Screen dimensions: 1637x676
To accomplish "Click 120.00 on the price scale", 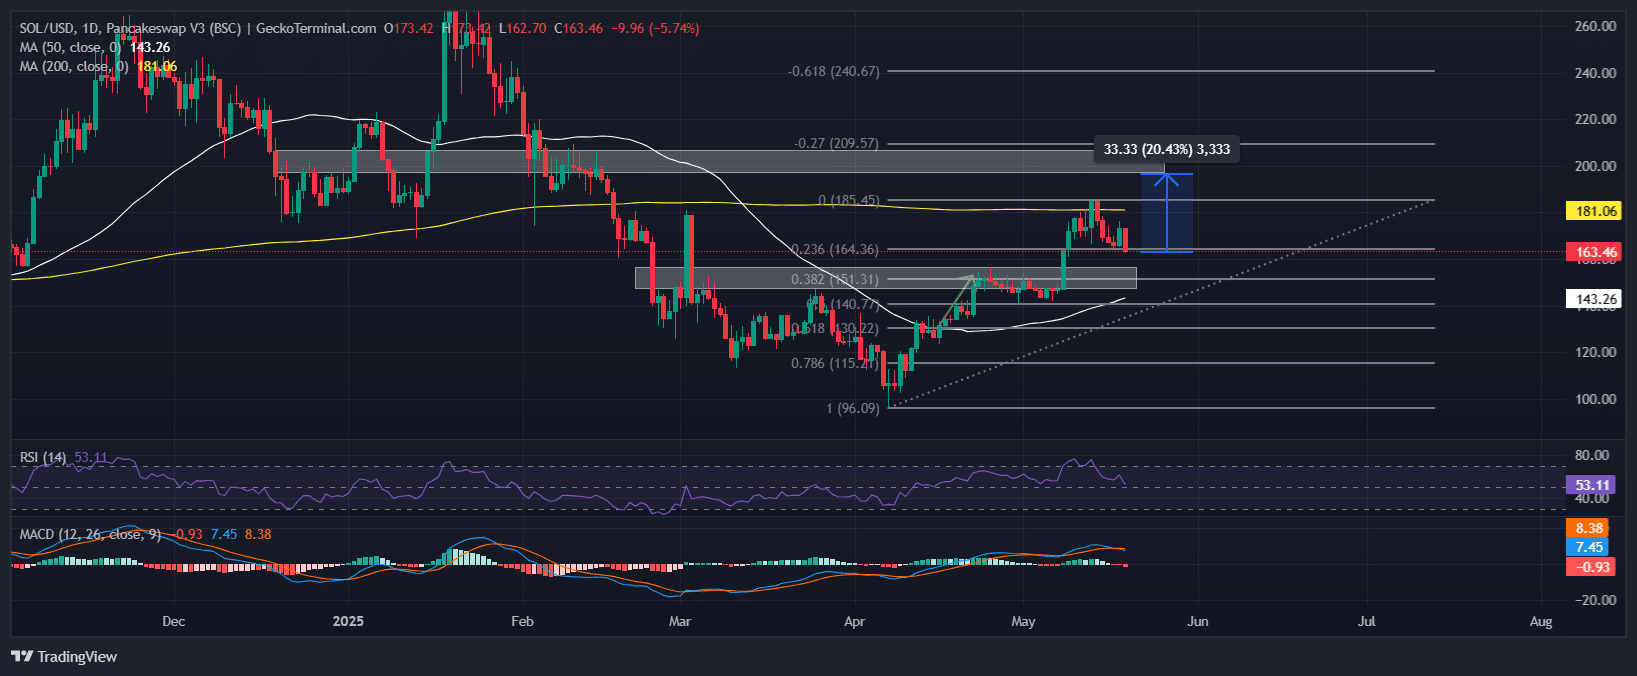I will (x=1595, y=352).
